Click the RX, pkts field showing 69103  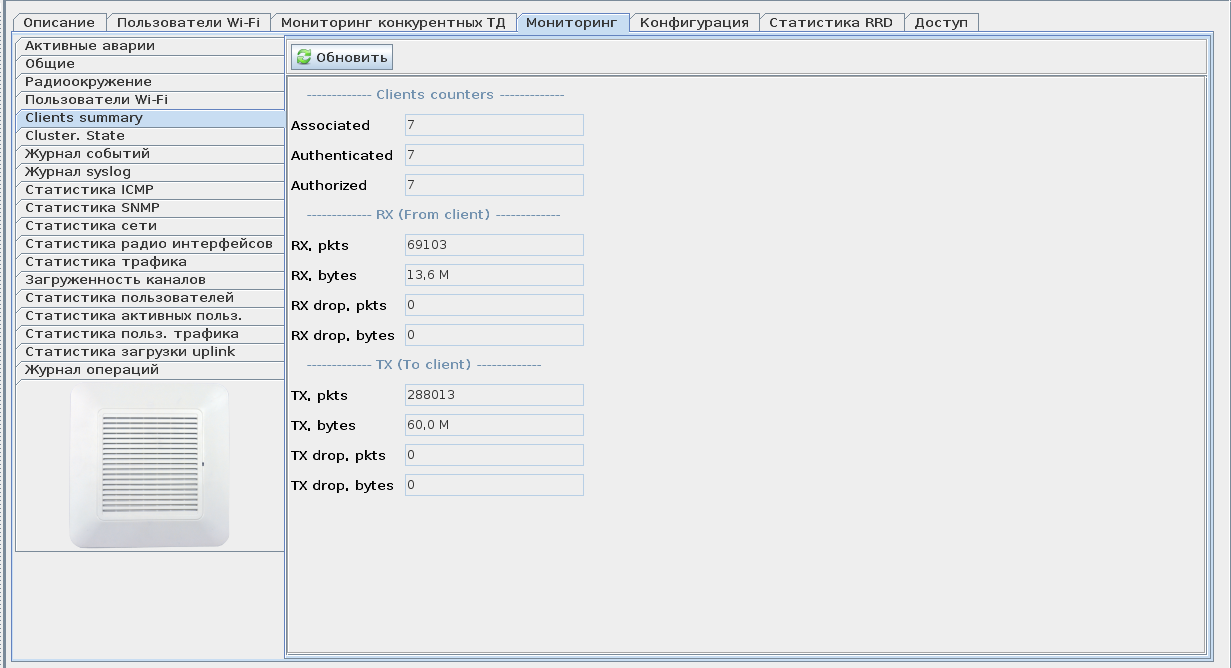tap(494, 245)
